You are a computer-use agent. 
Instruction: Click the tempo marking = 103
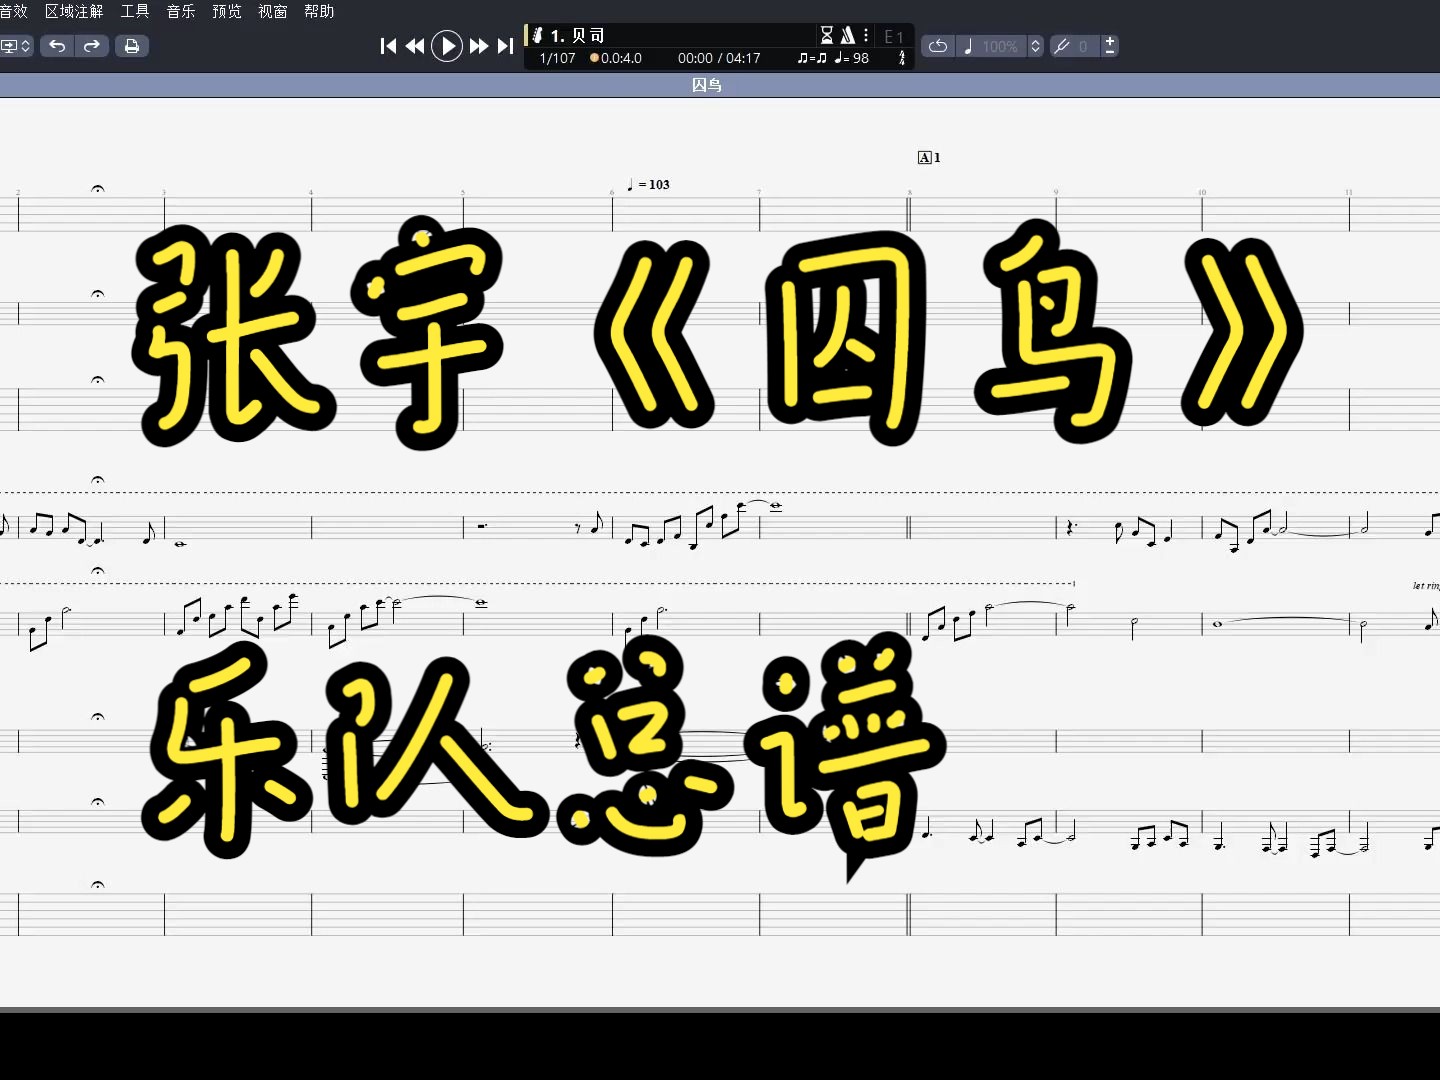pos(648,185)
